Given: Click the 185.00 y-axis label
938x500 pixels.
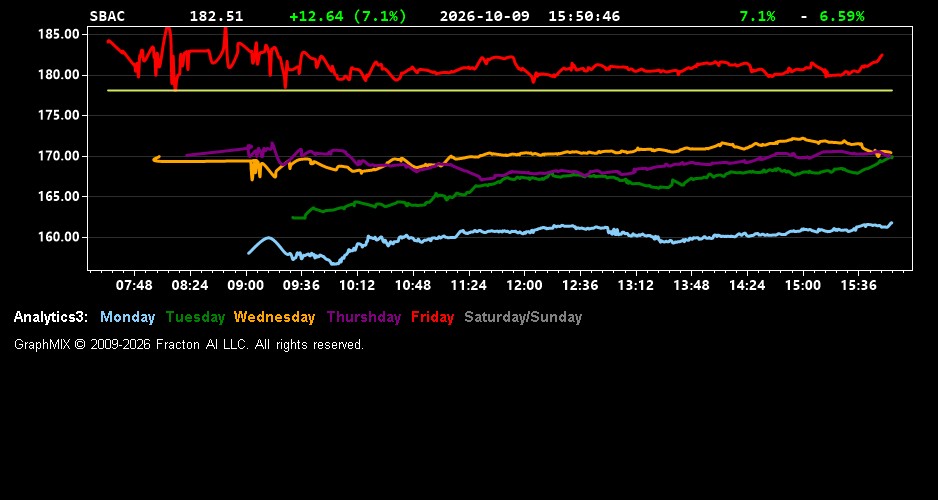Looking at the screenshot, I should pyautogui.click(x=59, y=34).
